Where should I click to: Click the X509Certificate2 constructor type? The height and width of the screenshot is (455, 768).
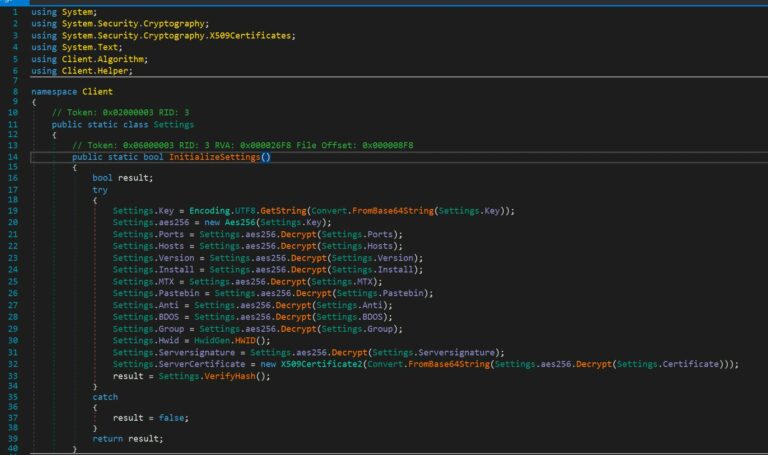click(321, 364)
